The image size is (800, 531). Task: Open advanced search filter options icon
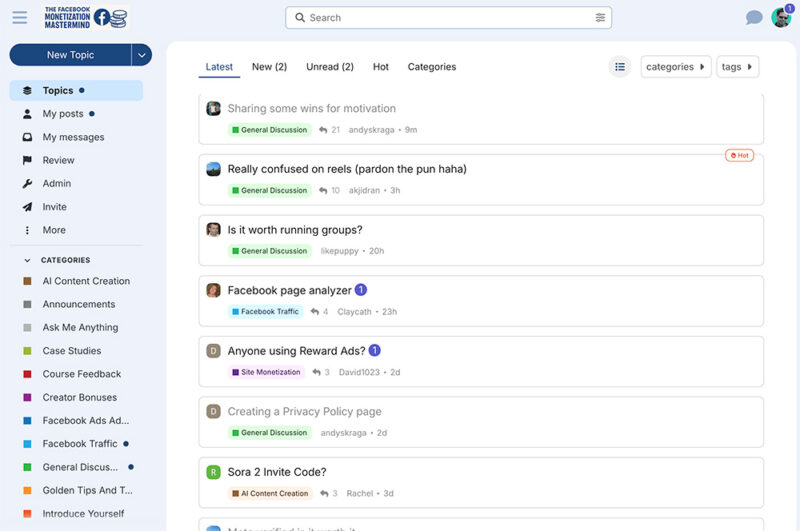pyautogui.click(x=600, y=17)
